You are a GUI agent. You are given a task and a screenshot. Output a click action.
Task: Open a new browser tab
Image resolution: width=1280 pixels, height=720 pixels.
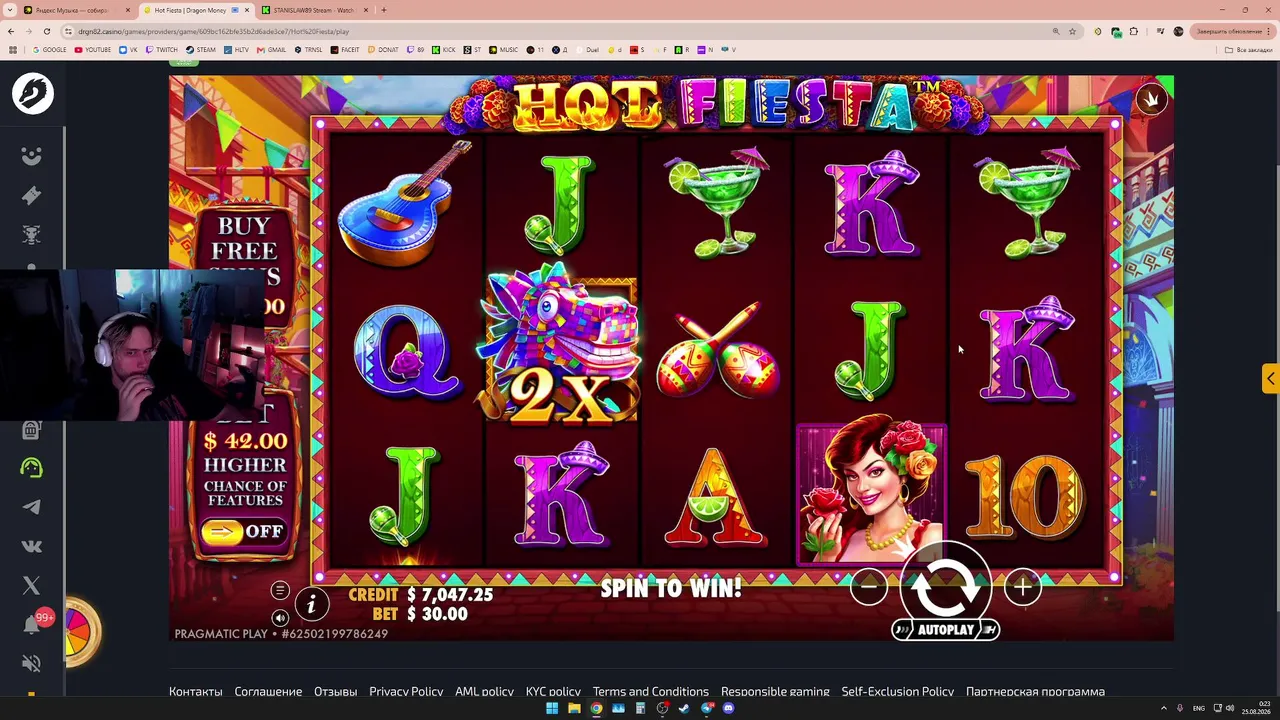(384, 10)
